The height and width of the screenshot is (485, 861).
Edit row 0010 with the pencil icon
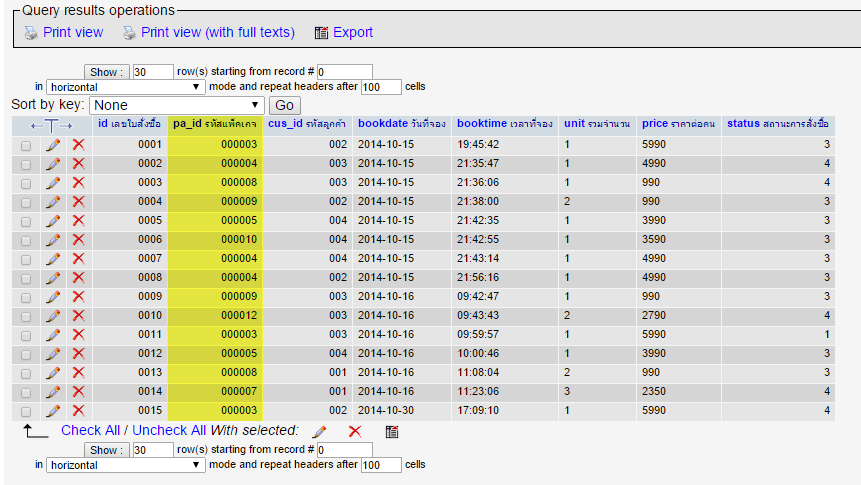(53, 316)
